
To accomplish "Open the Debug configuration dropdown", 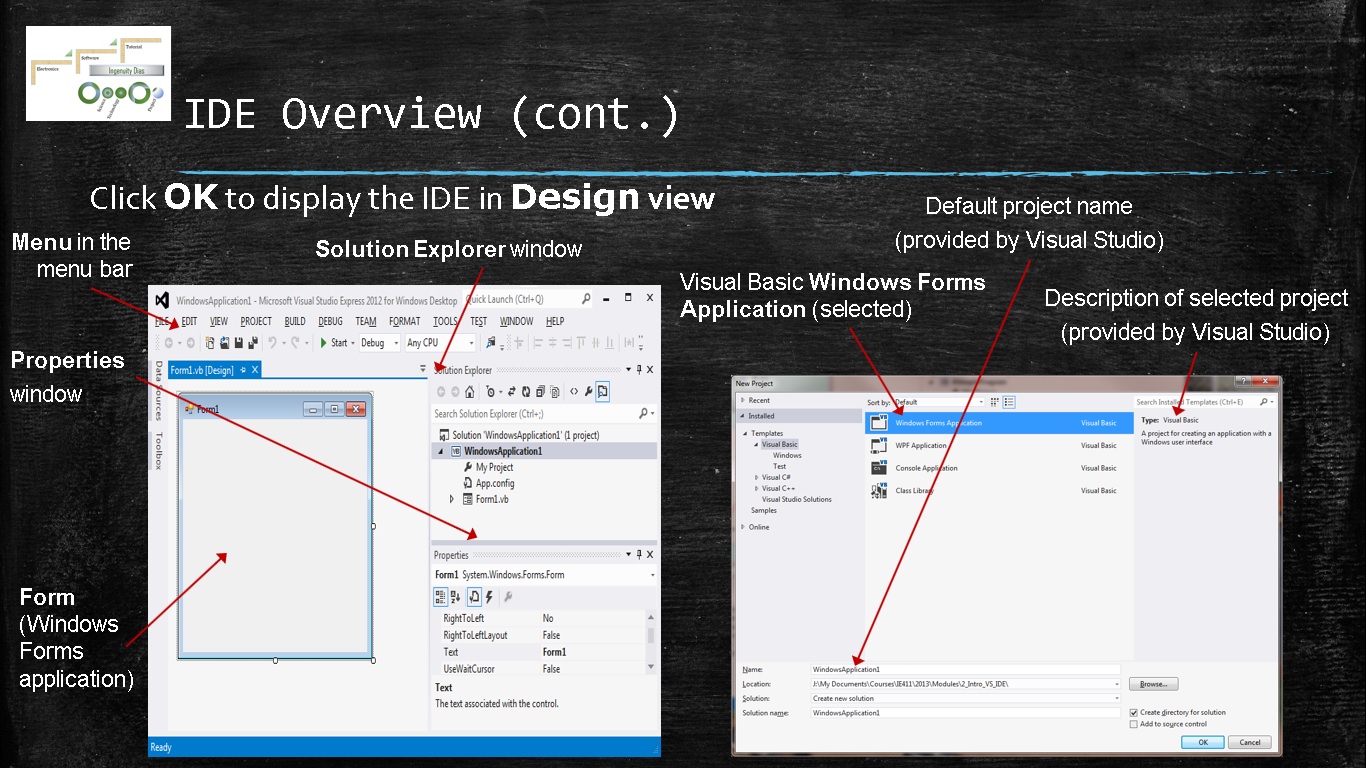I will [396, 343].
